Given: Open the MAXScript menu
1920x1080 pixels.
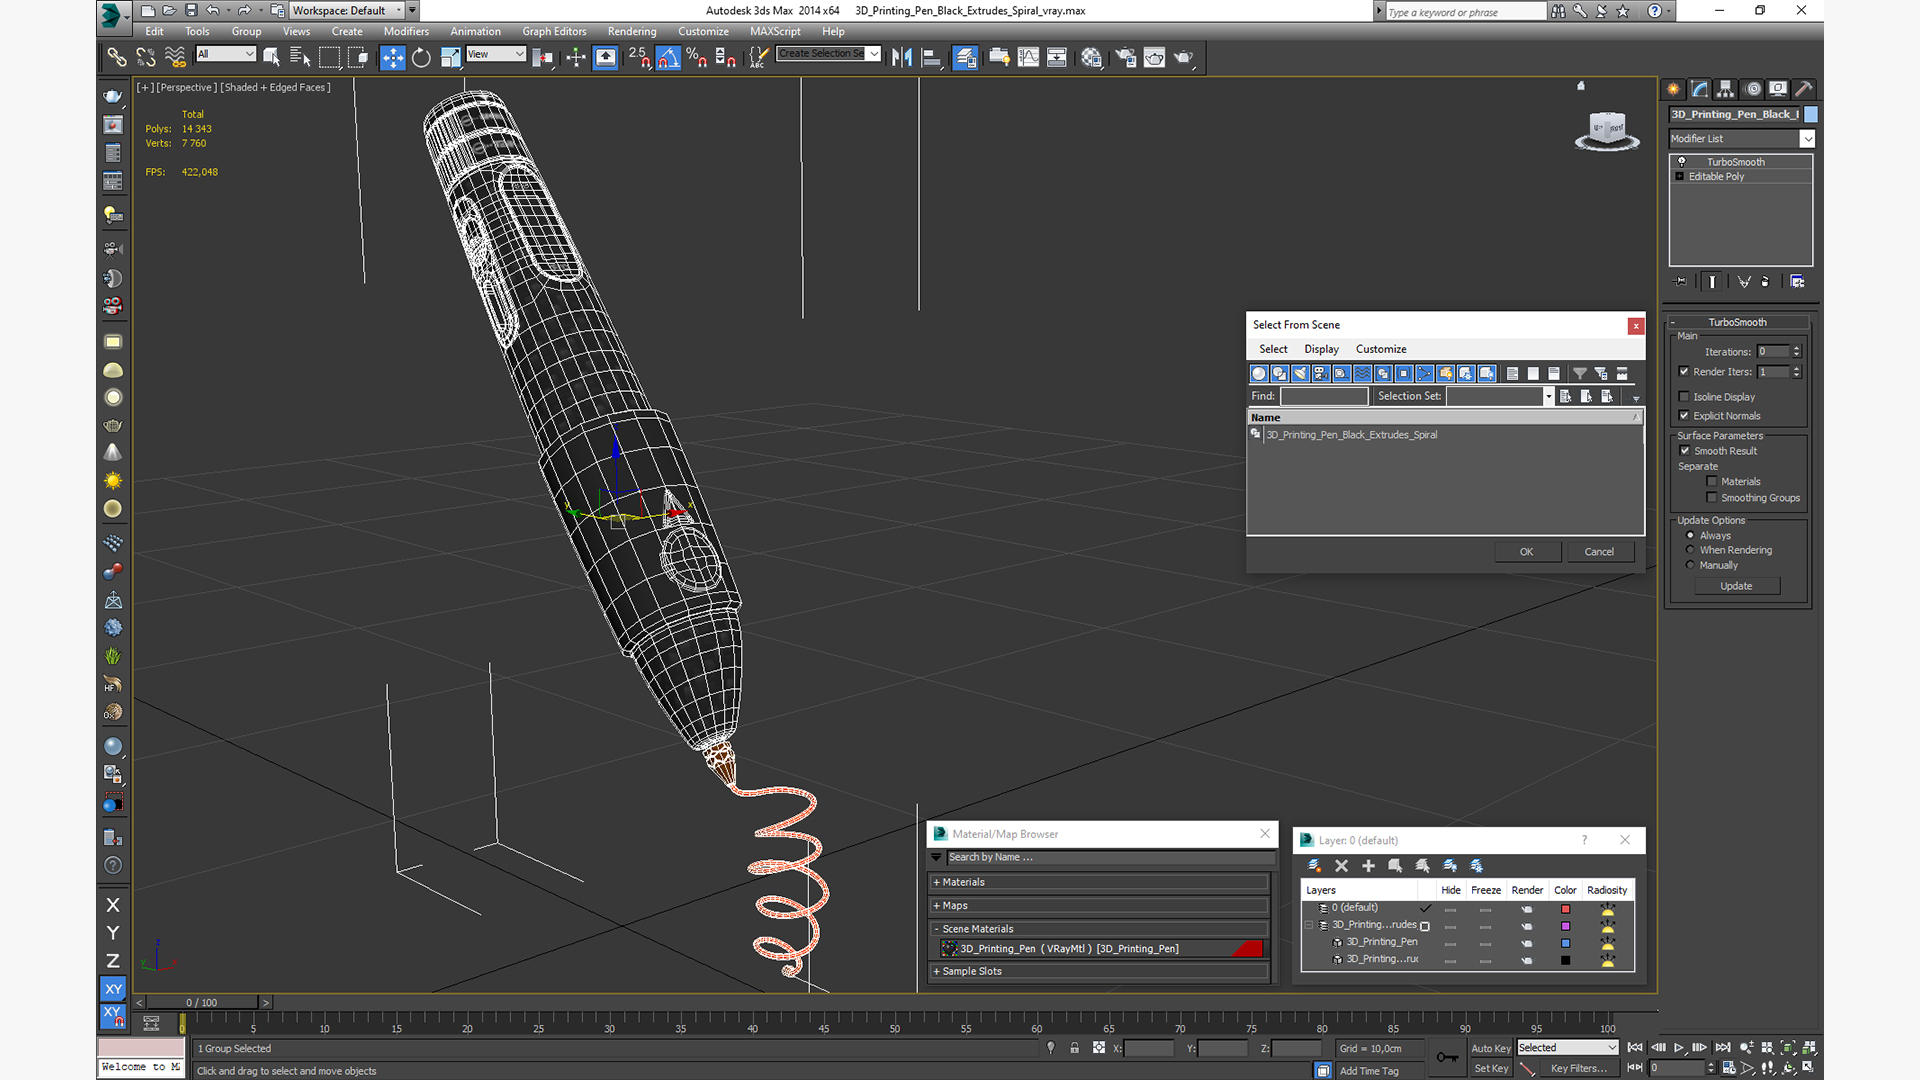Looking at the screenshot, I should [775, 31].
